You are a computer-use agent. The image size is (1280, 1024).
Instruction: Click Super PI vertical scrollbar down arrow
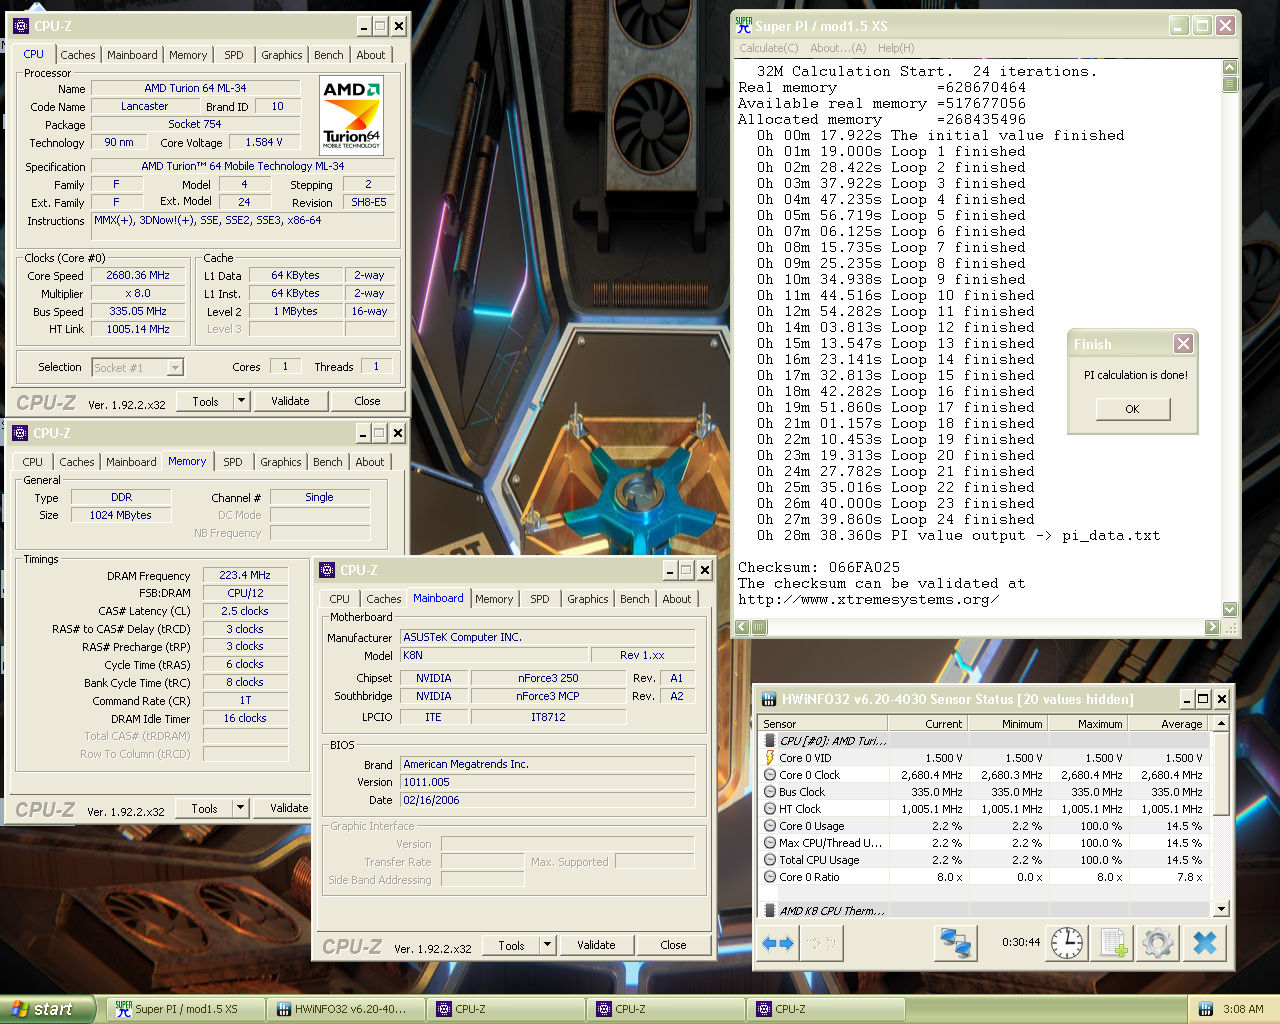[x=1230, y=609]
